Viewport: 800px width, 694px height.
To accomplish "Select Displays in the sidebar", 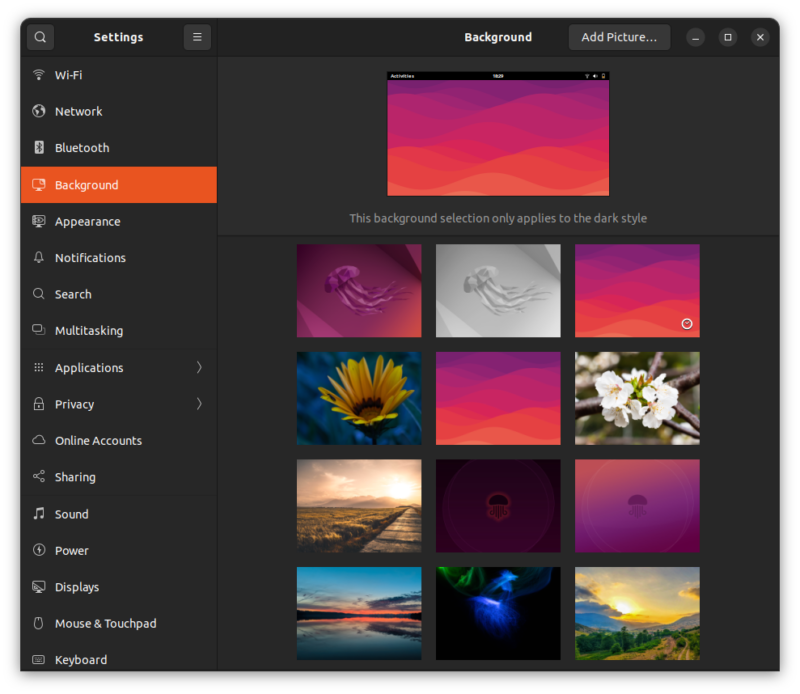I will [119, 587].
